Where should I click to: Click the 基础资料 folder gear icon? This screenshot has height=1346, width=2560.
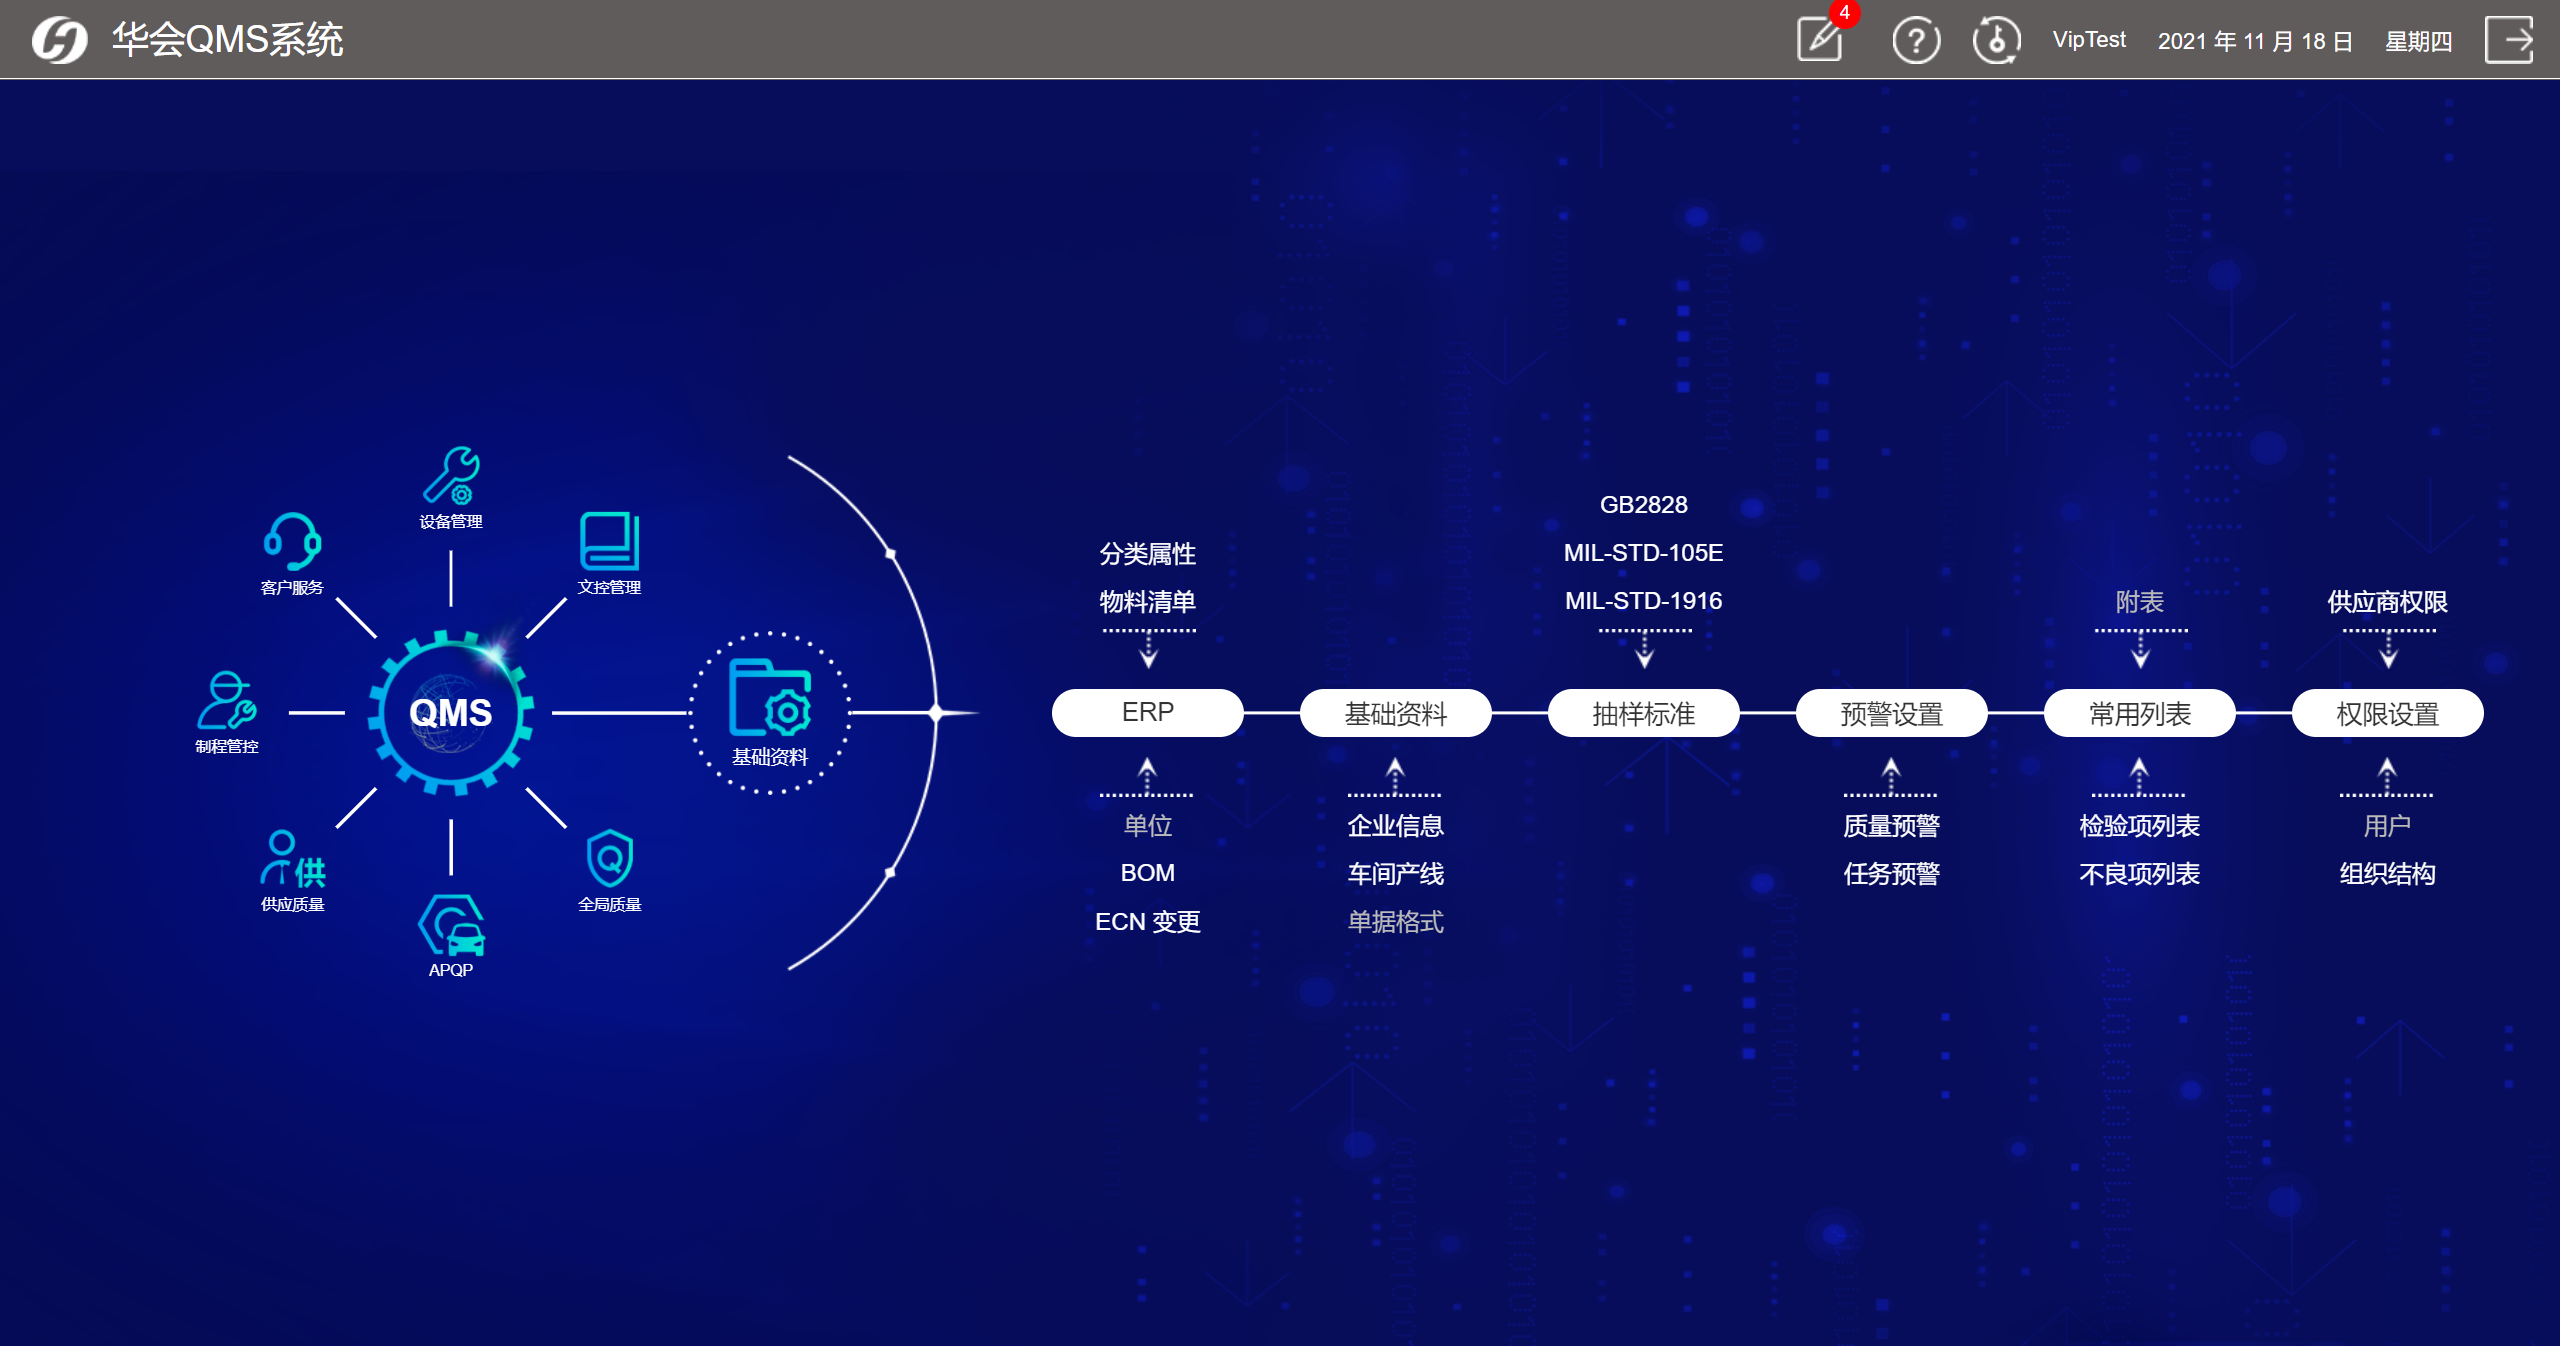coord(769,699)
